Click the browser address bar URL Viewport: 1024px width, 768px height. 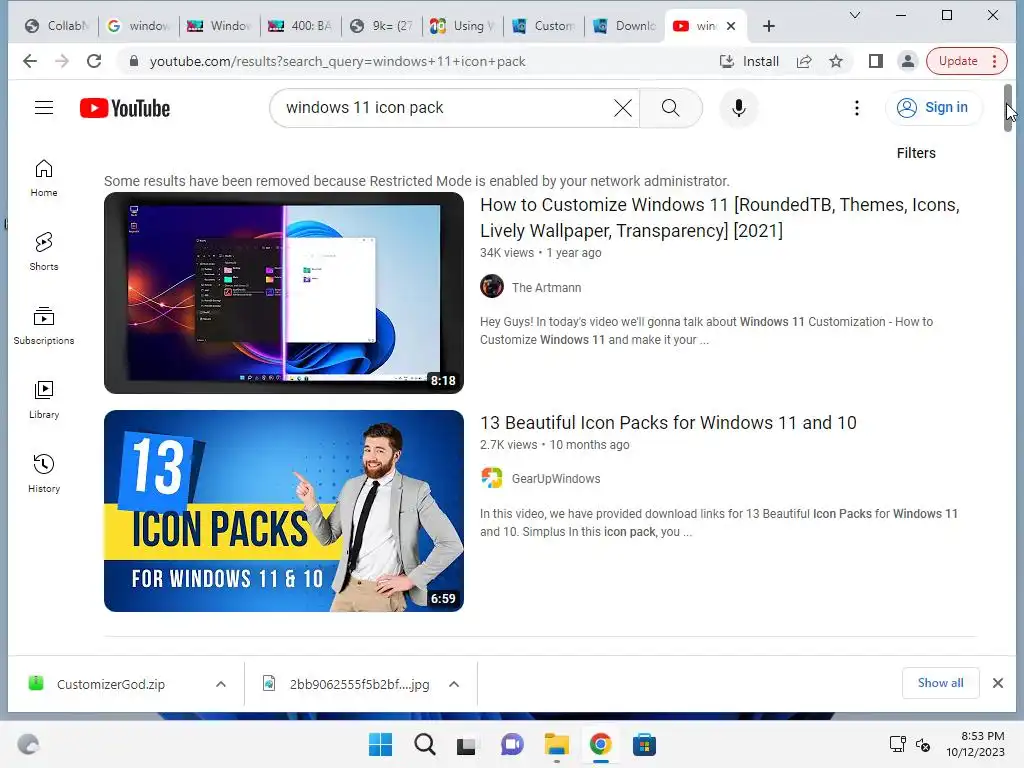pyautogui.click(x=338, y=61)
